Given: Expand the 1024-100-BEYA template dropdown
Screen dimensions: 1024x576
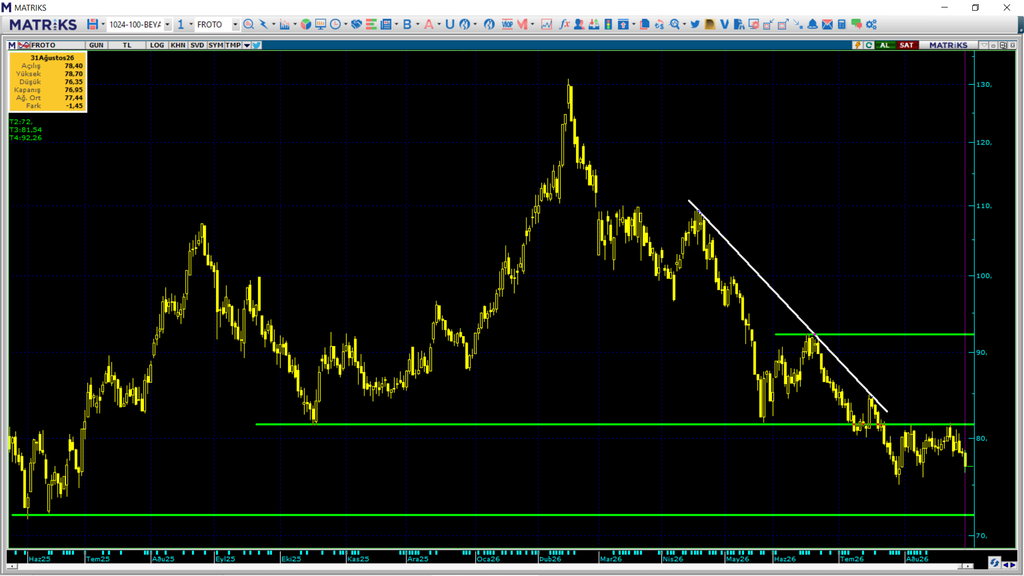Looking at the screenshot, I should pyautogui.click(x=167, y=24).
